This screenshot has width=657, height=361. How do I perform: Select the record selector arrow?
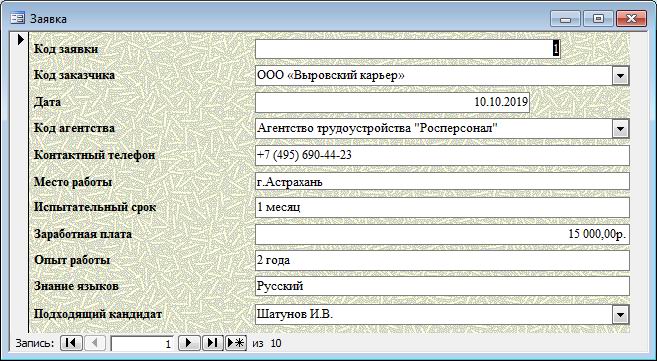point(21,39)
